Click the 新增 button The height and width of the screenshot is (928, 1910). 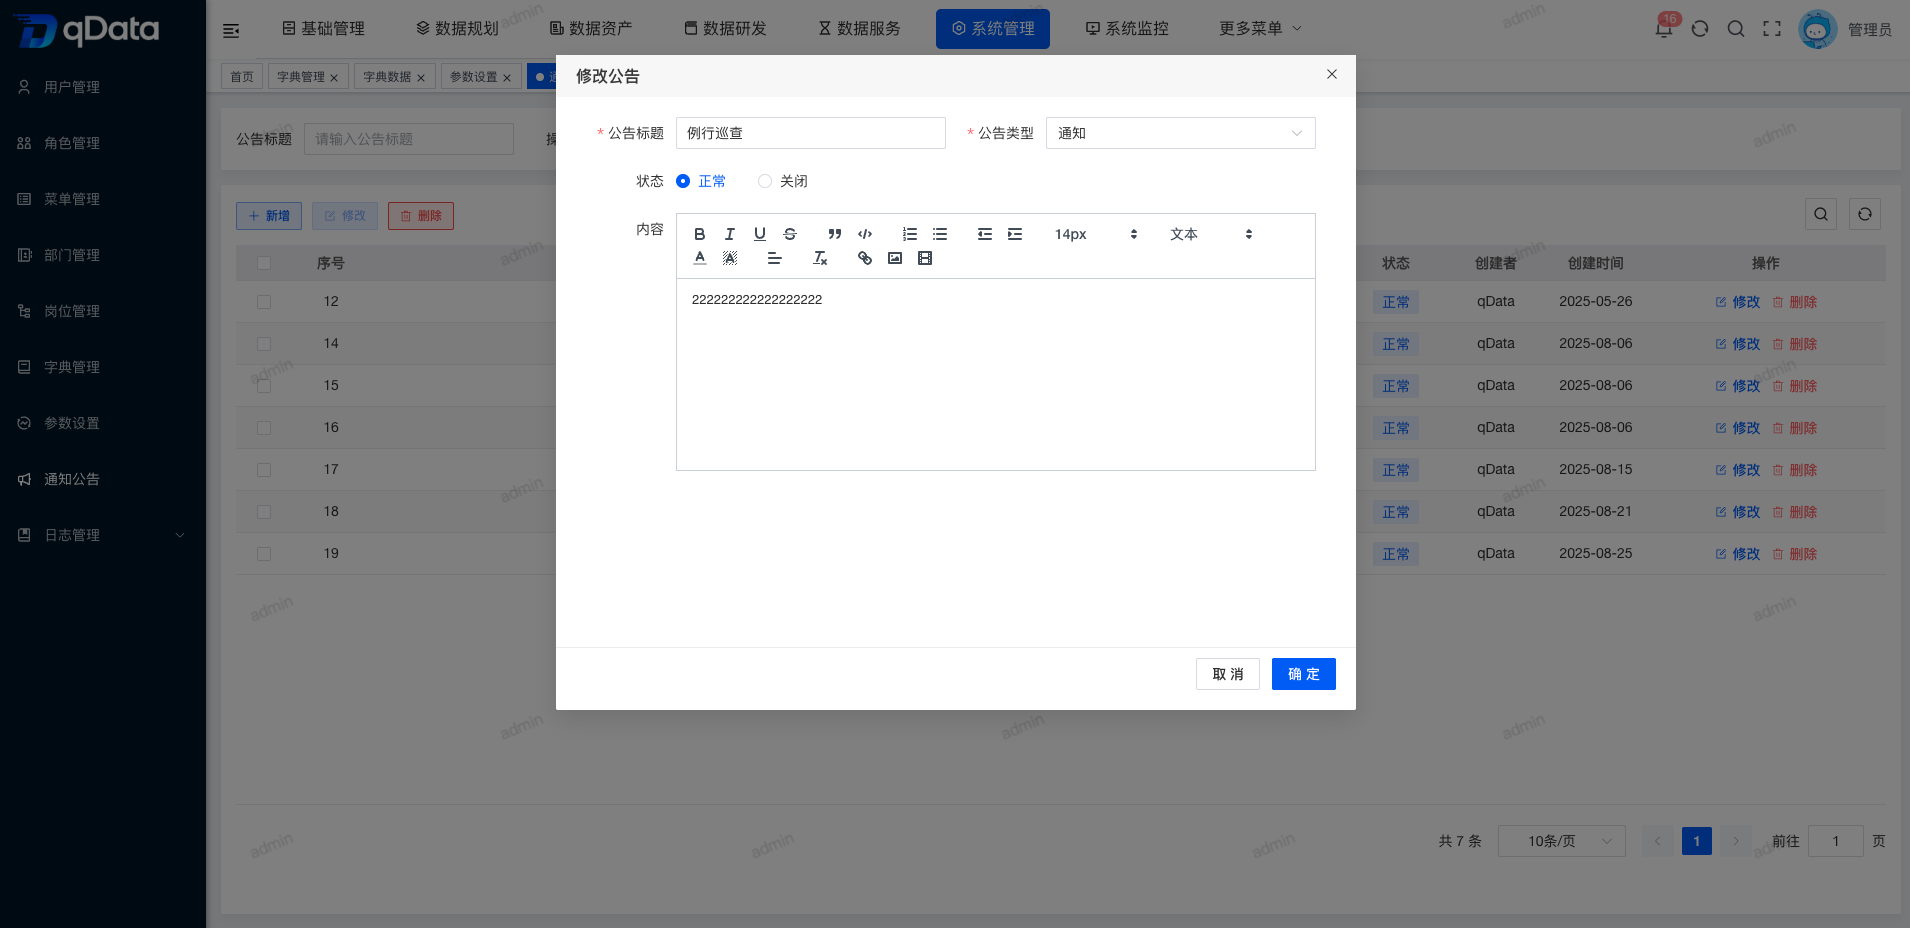coord(269,216)
